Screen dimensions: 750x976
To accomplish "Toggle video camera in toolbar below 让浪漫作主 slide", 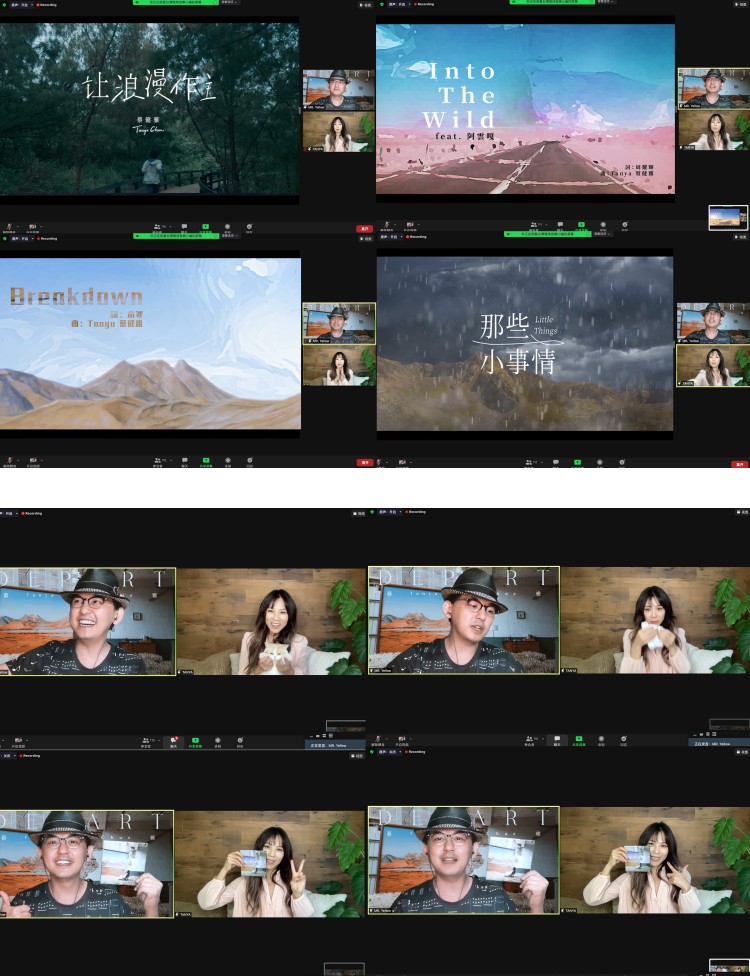I will click(32, 227).
